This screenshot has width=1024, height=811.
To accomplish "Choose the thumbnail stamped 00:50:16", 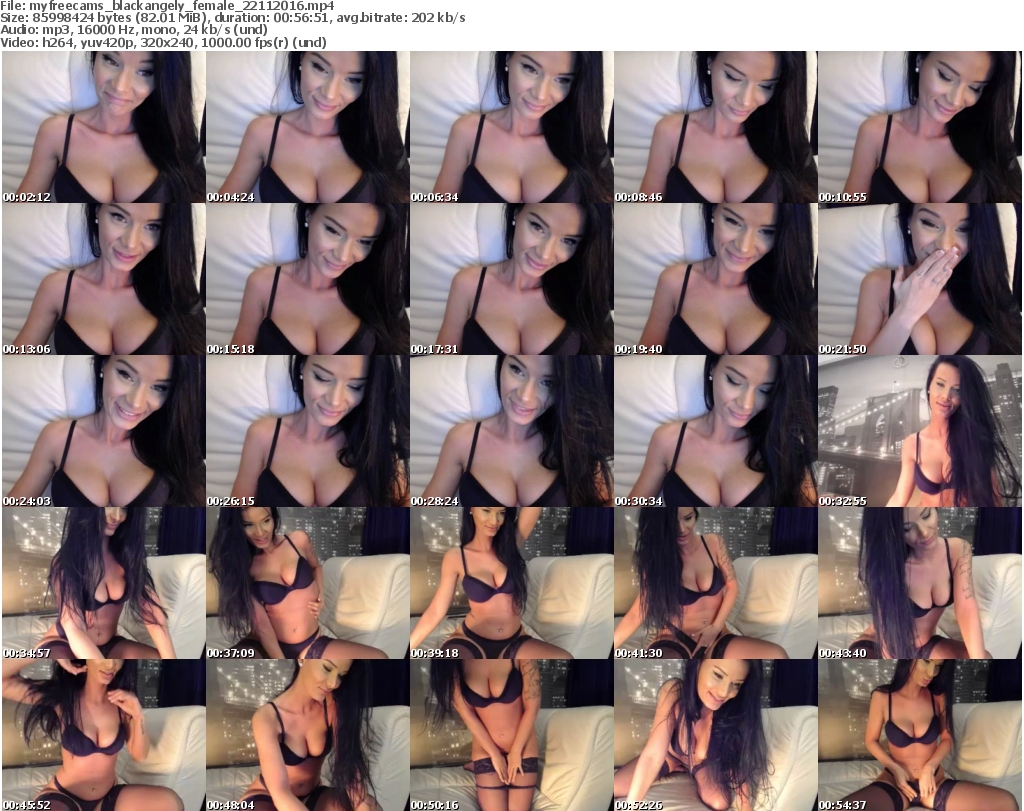I will [511, 735].
